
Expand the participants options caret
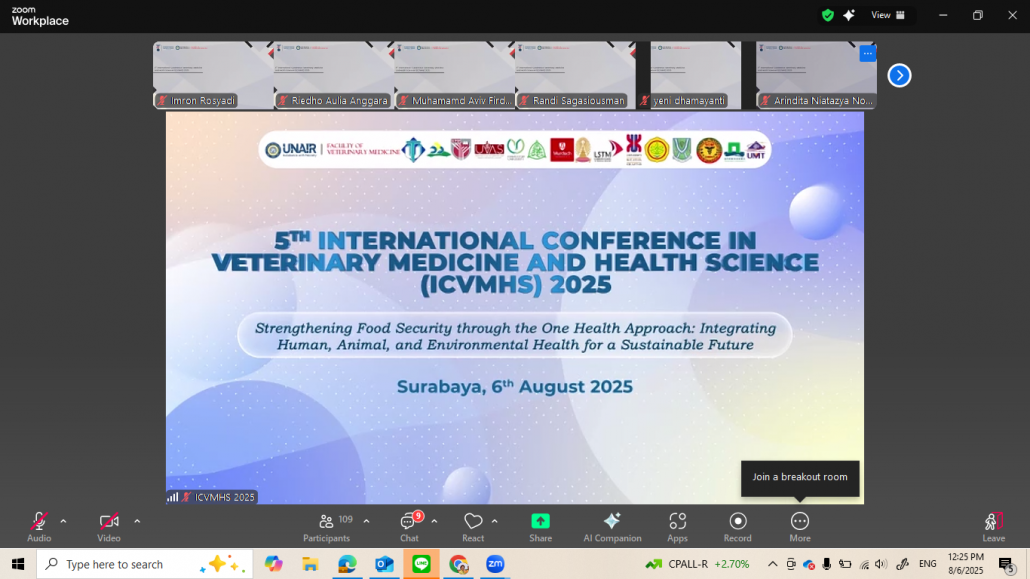tap(367, 521)
